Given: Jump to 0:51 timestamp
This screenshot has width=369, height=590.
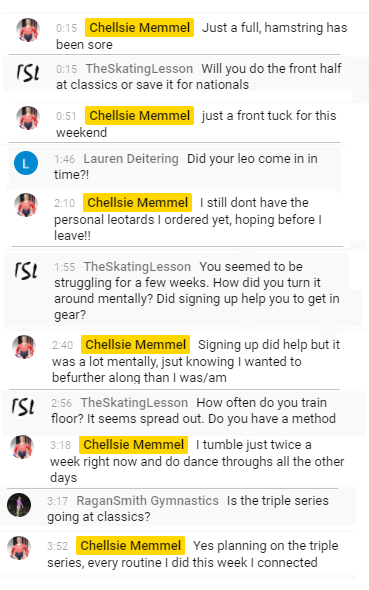Looking at the screenshot, I should [x=66, y=116].
